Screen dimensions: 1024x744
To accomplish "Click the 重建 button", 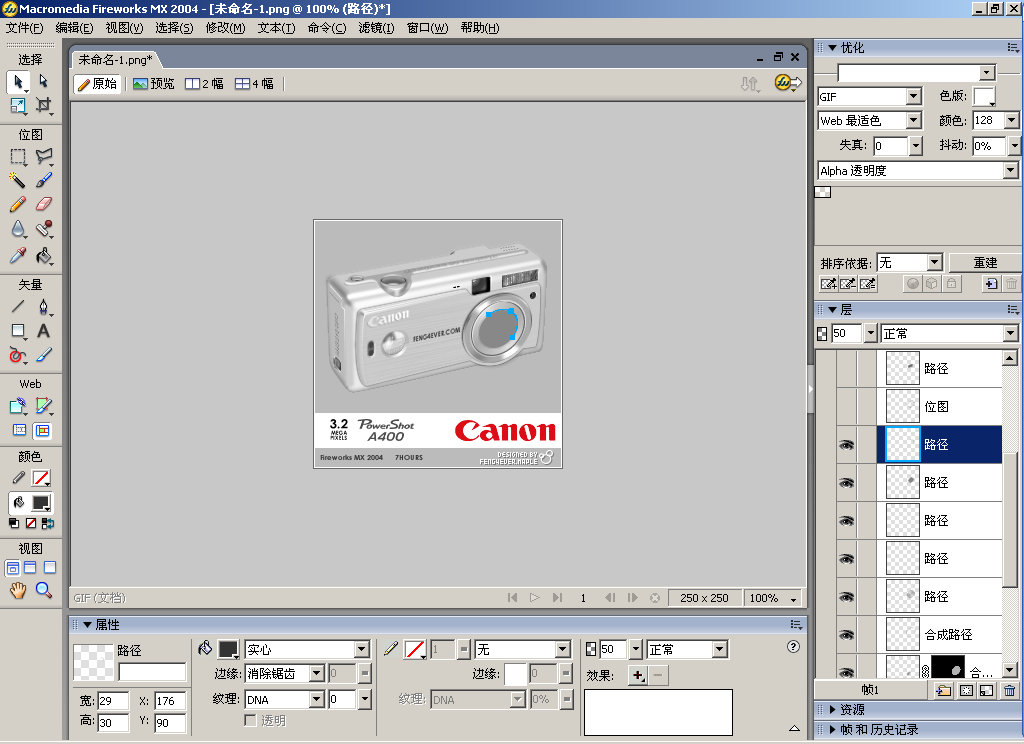I will [985, 263].
